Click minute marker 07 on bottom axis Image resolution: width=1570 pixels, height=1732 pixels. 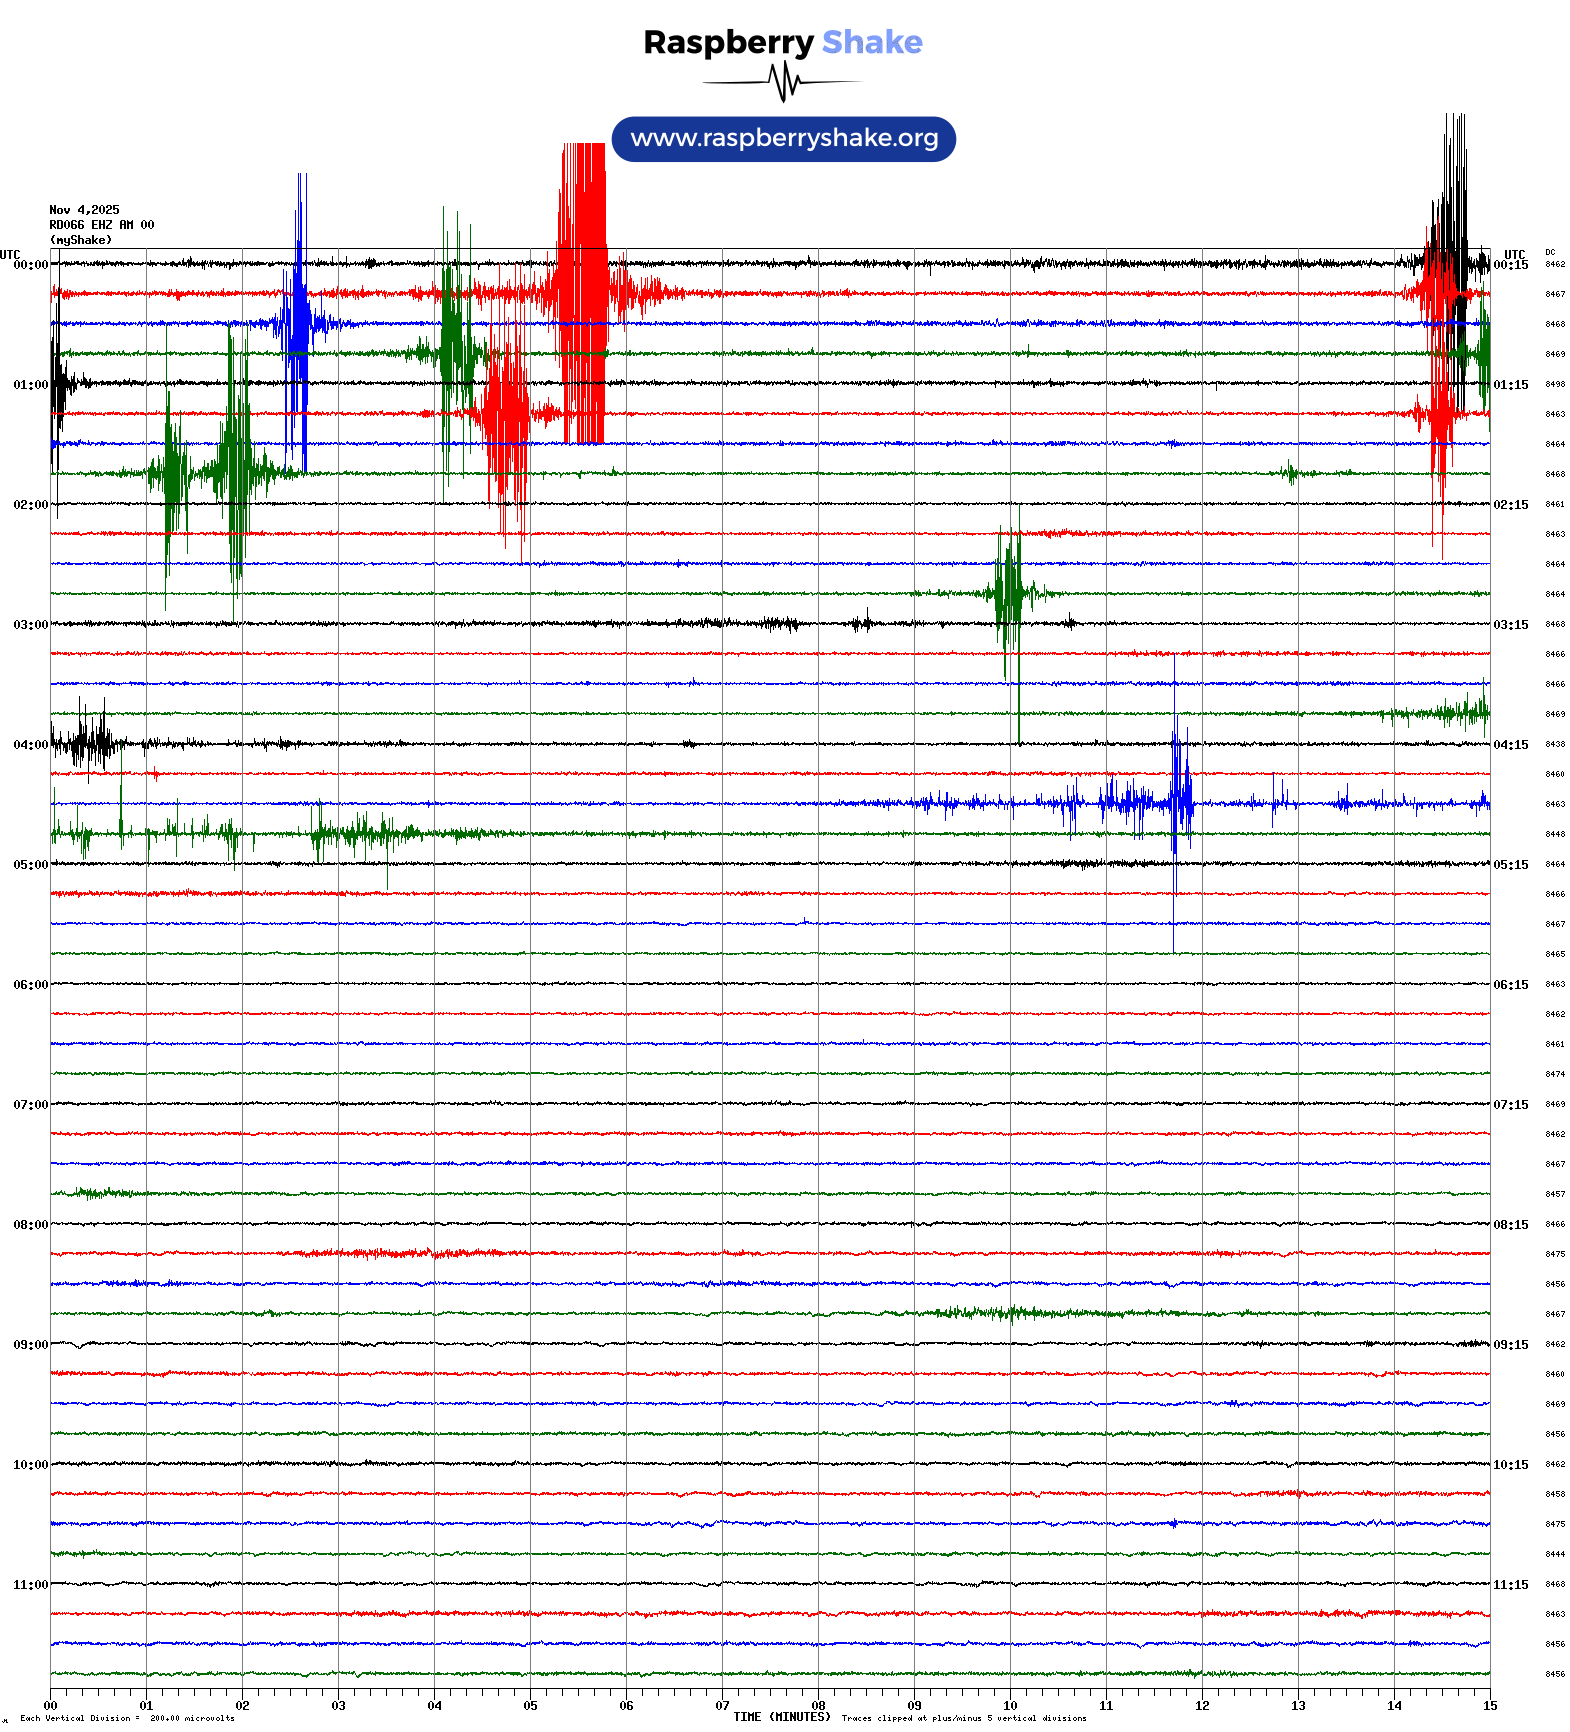(722, 1706)
